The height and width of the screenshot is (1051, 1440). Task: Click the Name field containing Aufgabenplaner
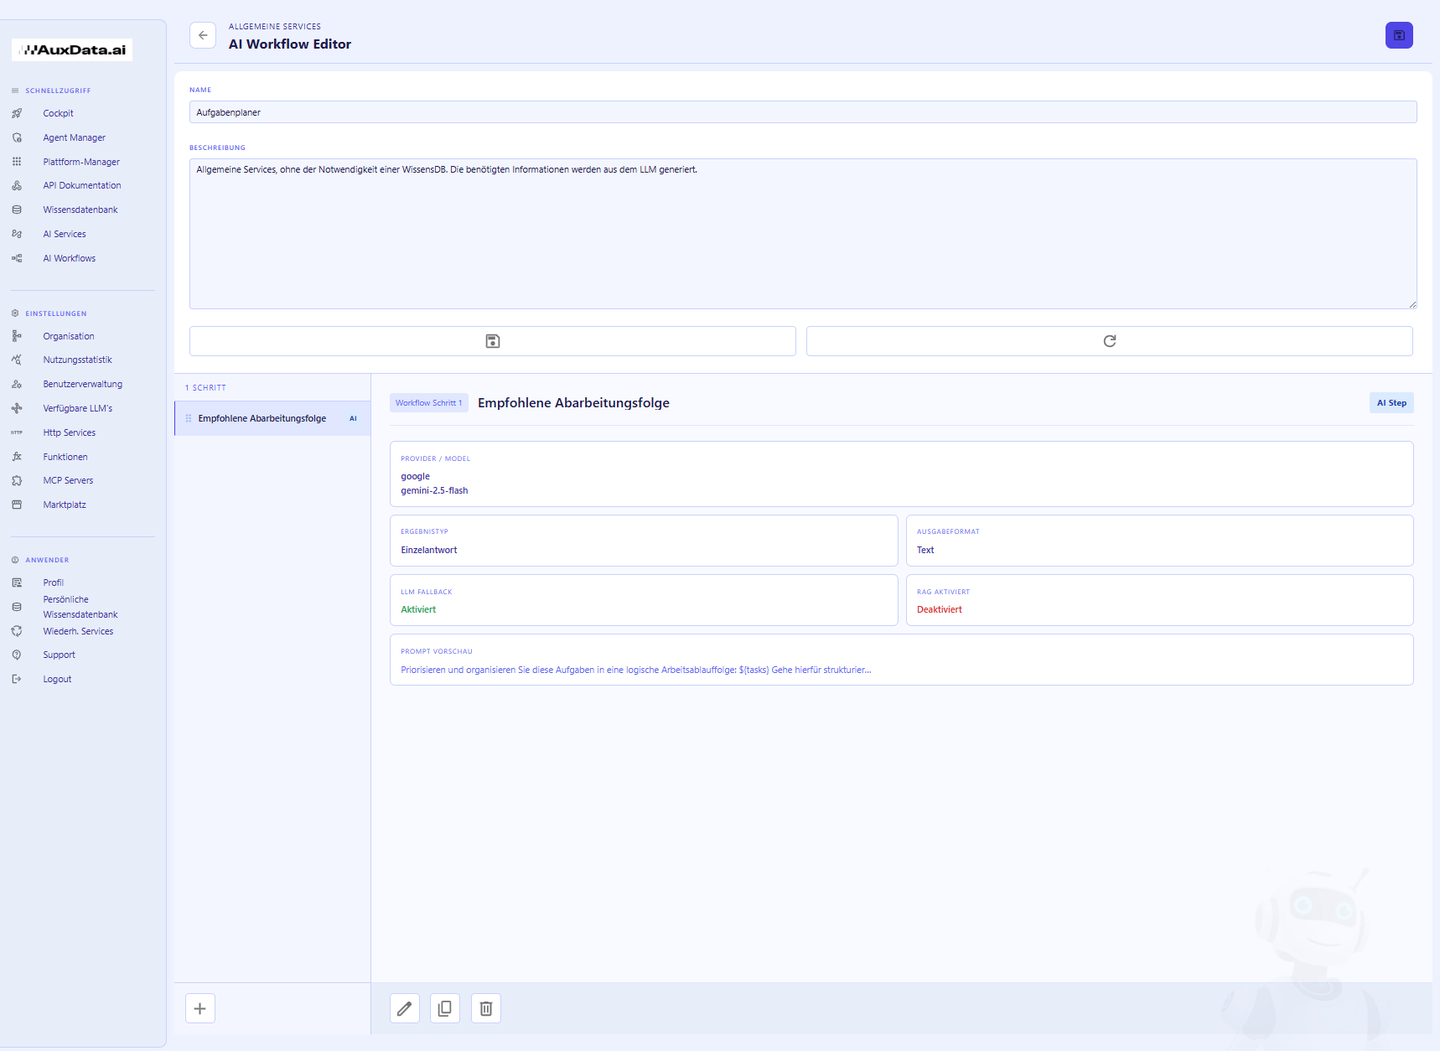803,112
